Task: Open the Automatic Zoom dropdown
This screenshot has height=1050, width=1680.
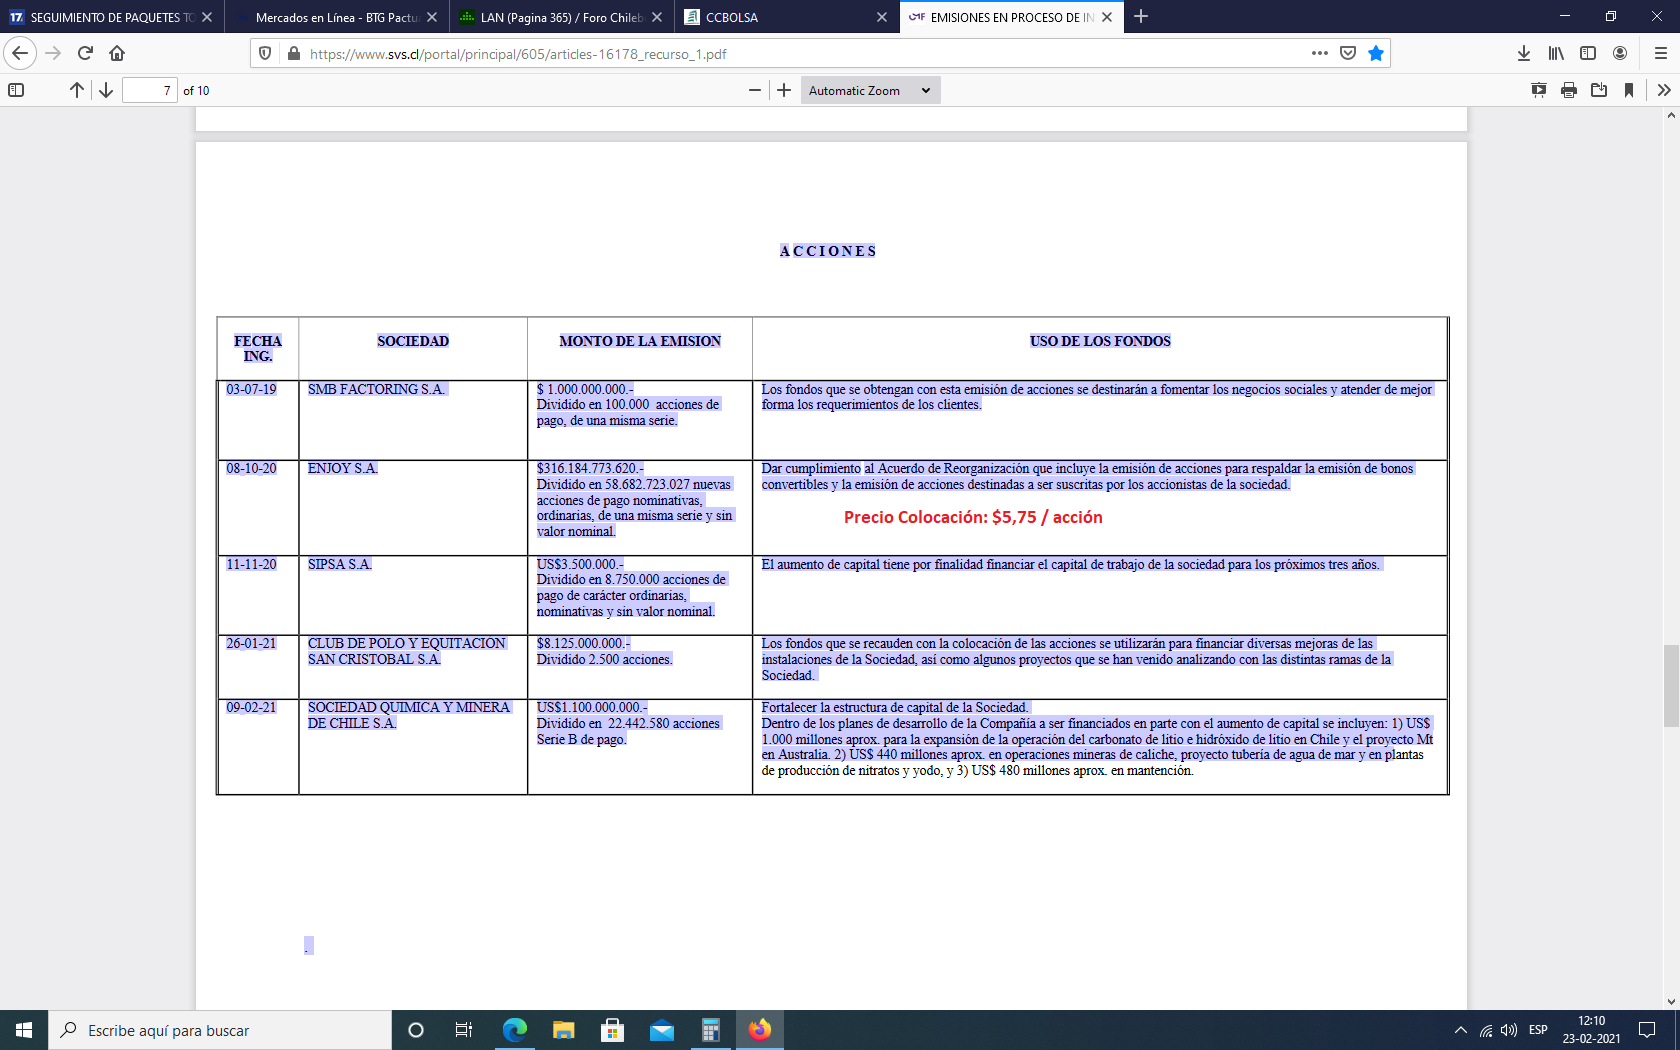Action: pyautogui.click(x=870, y=90)
